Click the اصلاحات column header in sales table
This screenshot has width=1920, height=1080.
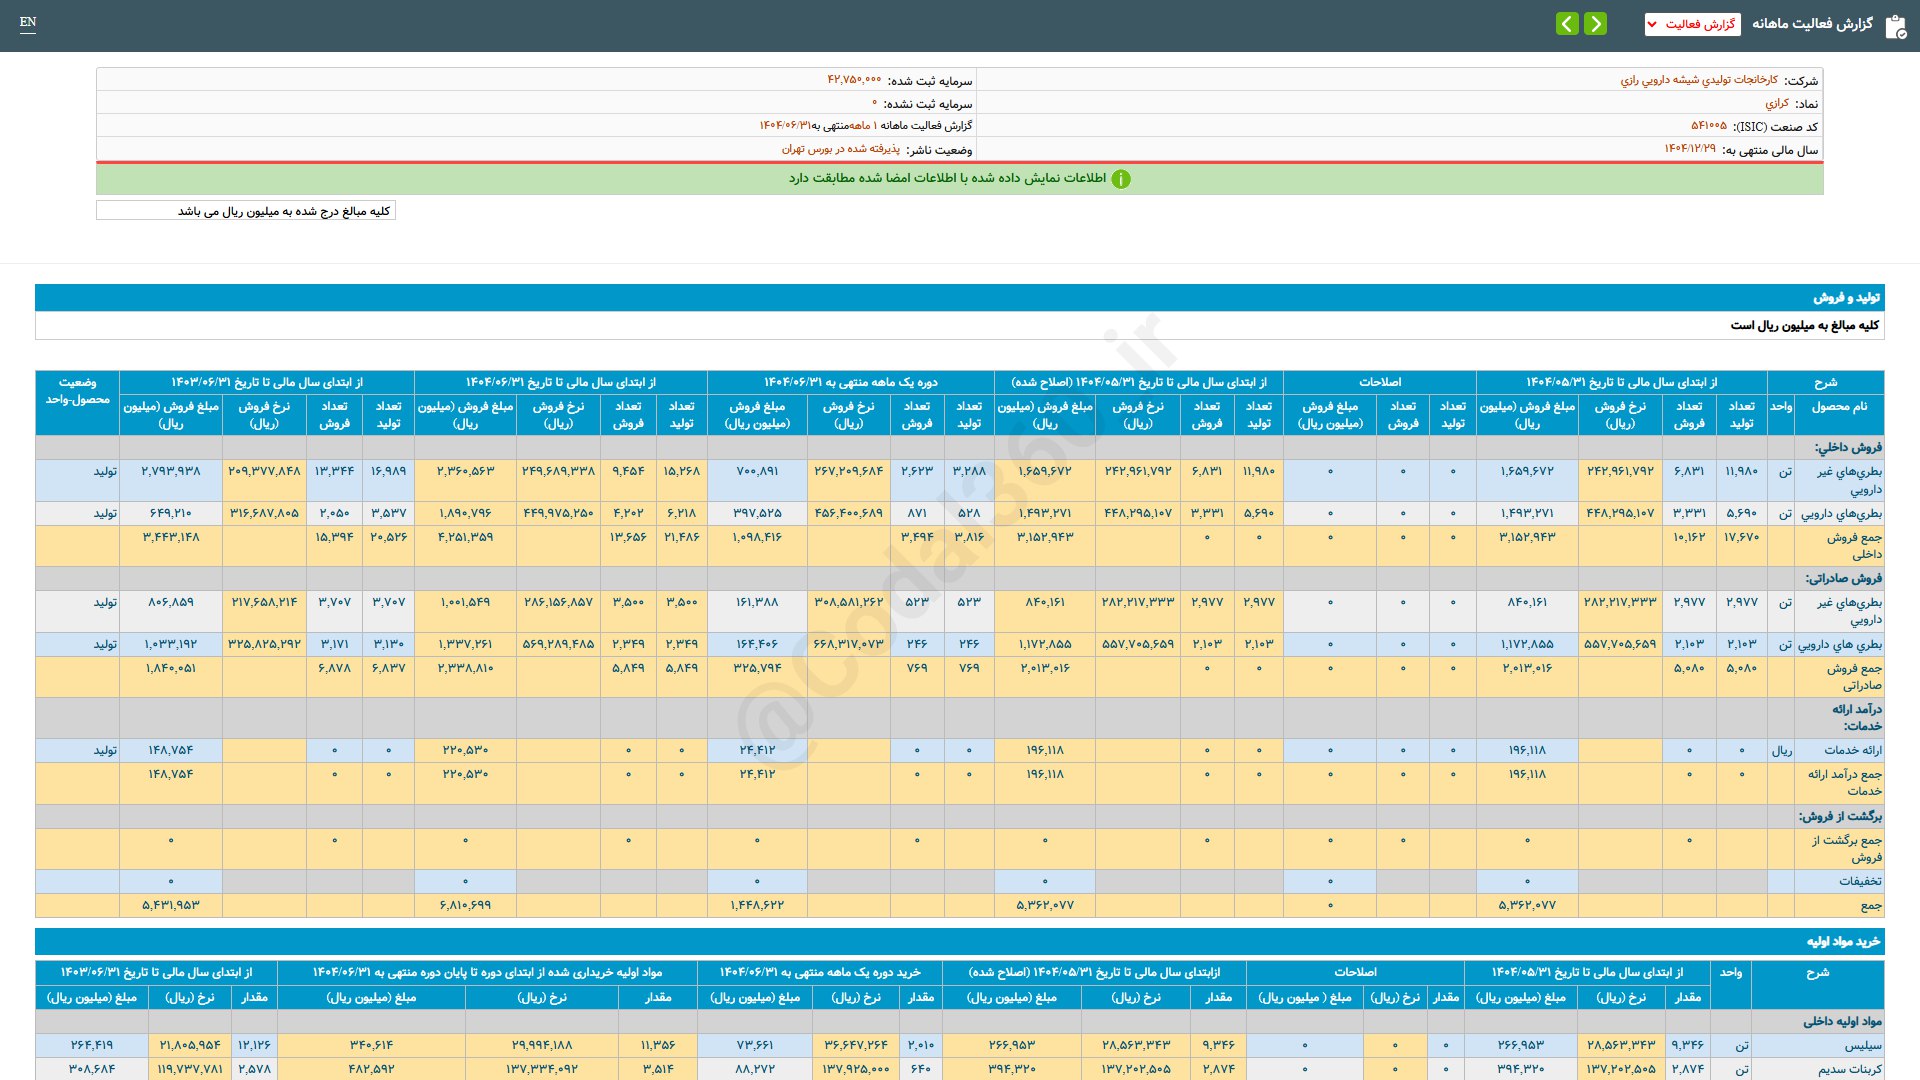click(1379, 382)
